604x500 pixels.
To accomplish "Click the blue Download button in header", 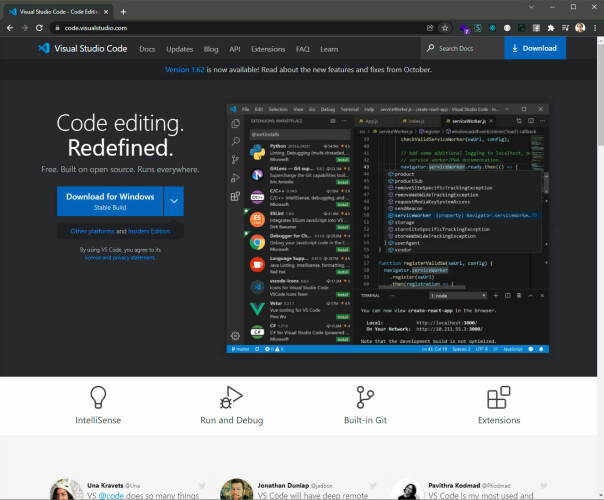I will click(535, 48).
